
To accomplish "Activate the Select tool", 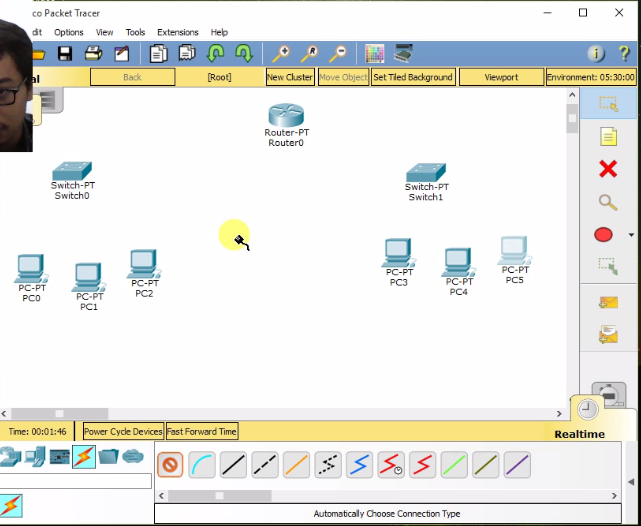I will pos(608,104).
